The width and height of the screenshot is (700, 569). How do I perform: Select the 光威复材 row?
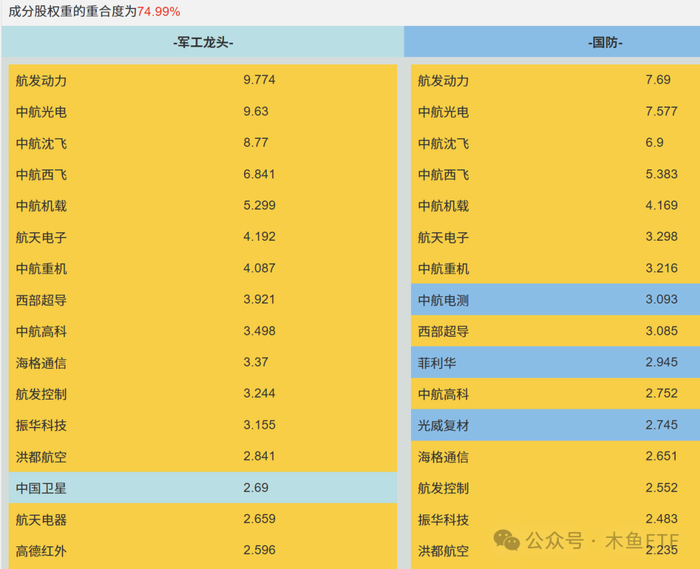(555, 425)
